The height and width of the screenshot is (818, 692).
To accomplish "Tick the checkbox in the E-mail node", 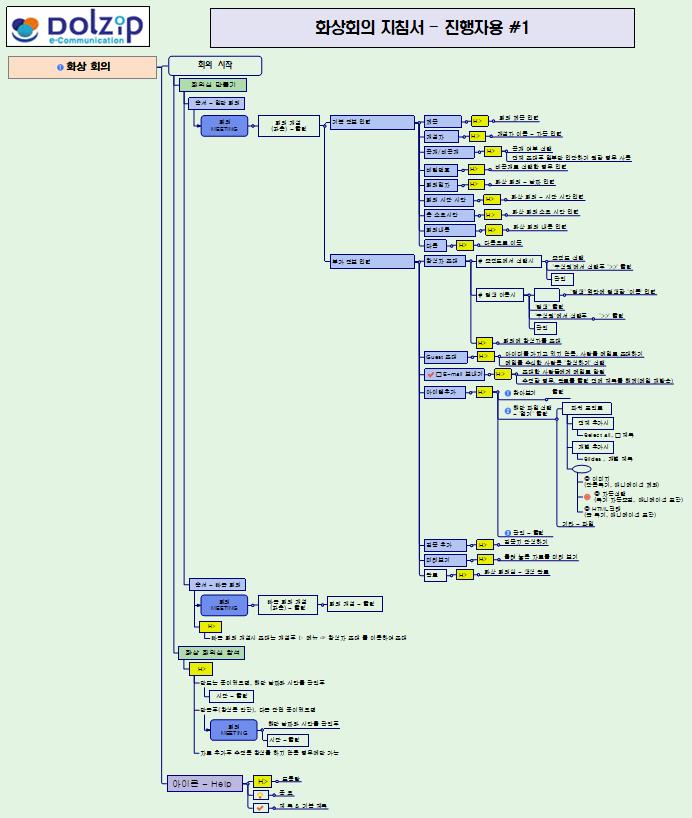I will point(439,374).
